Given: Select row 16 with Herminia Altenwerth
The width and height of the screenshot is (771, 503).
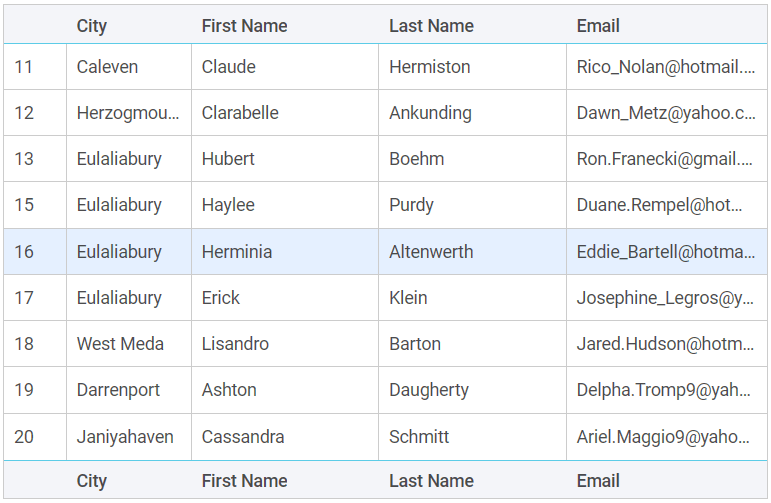Looking at the screenshot, I should (236, 252).
